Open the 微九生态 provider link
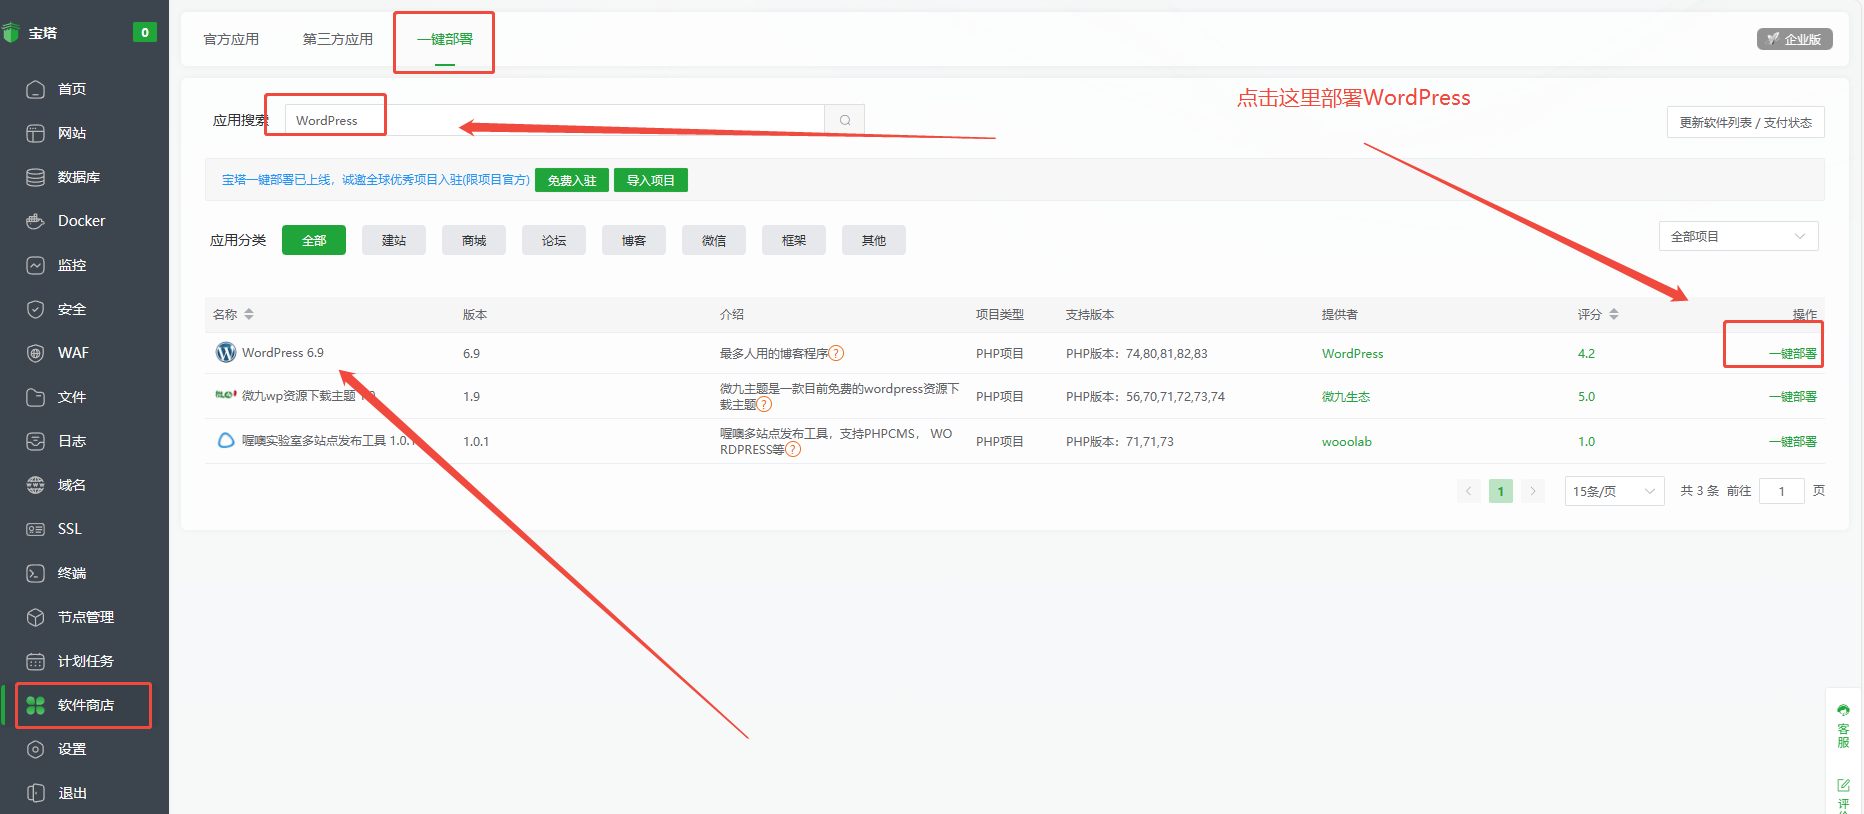 click(x=1346, y=396)
